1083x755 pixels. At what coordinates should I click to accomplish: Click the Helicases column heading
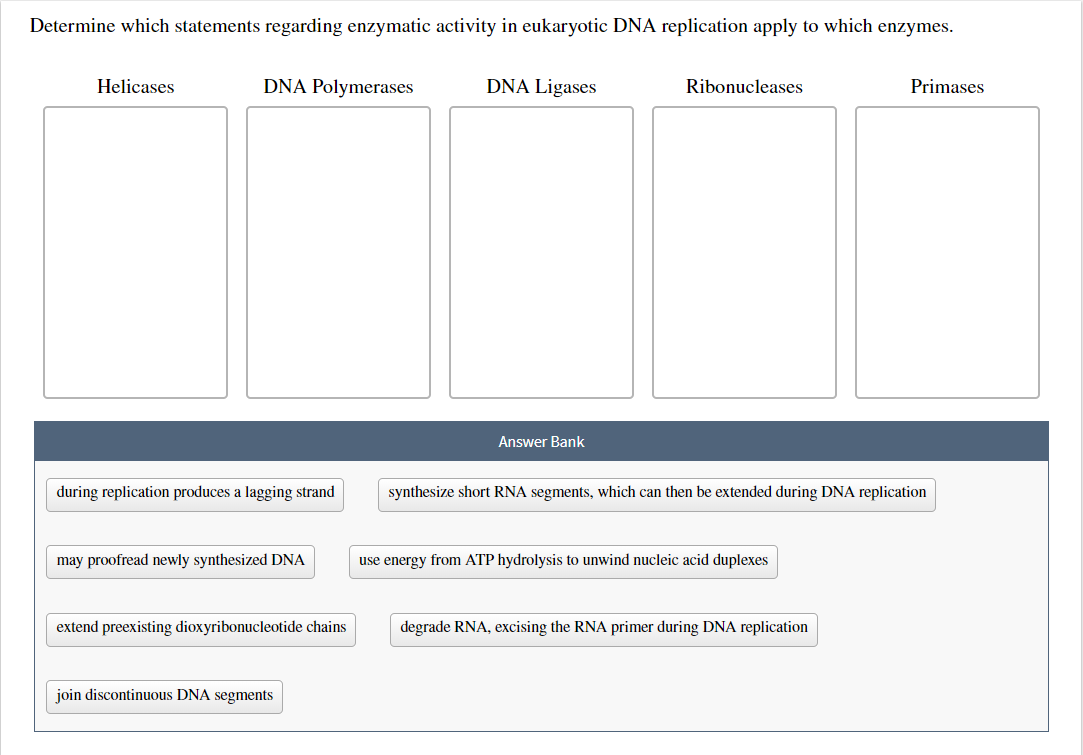pyautogui.click(x=135, y=87)
